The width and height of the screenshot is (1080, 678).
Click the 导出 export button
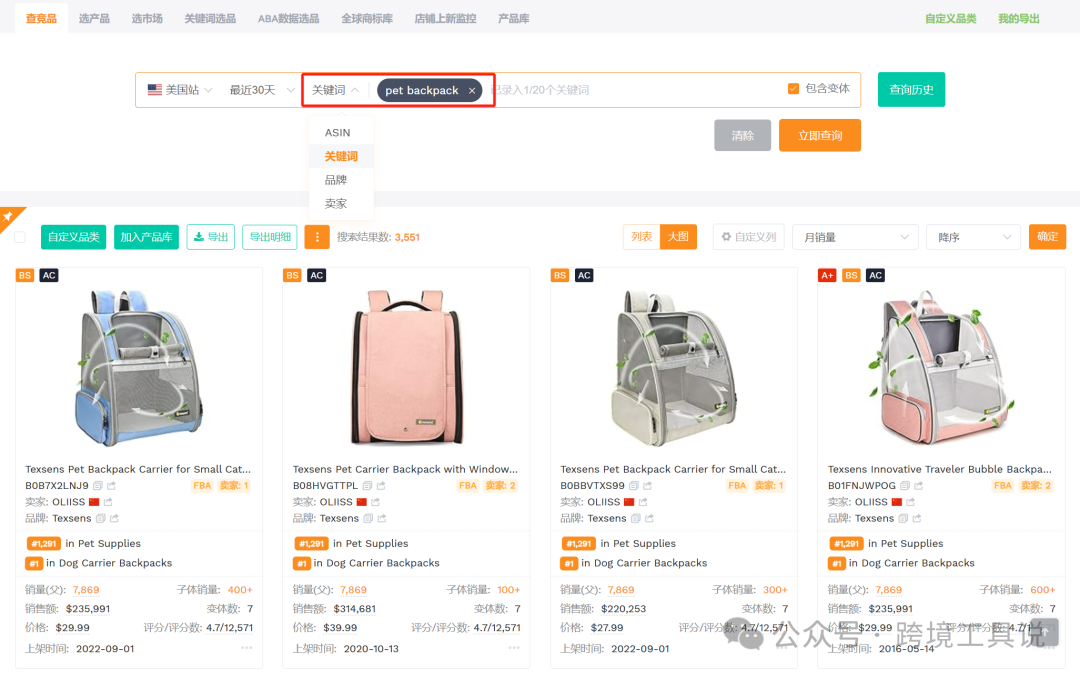point(211,237)
